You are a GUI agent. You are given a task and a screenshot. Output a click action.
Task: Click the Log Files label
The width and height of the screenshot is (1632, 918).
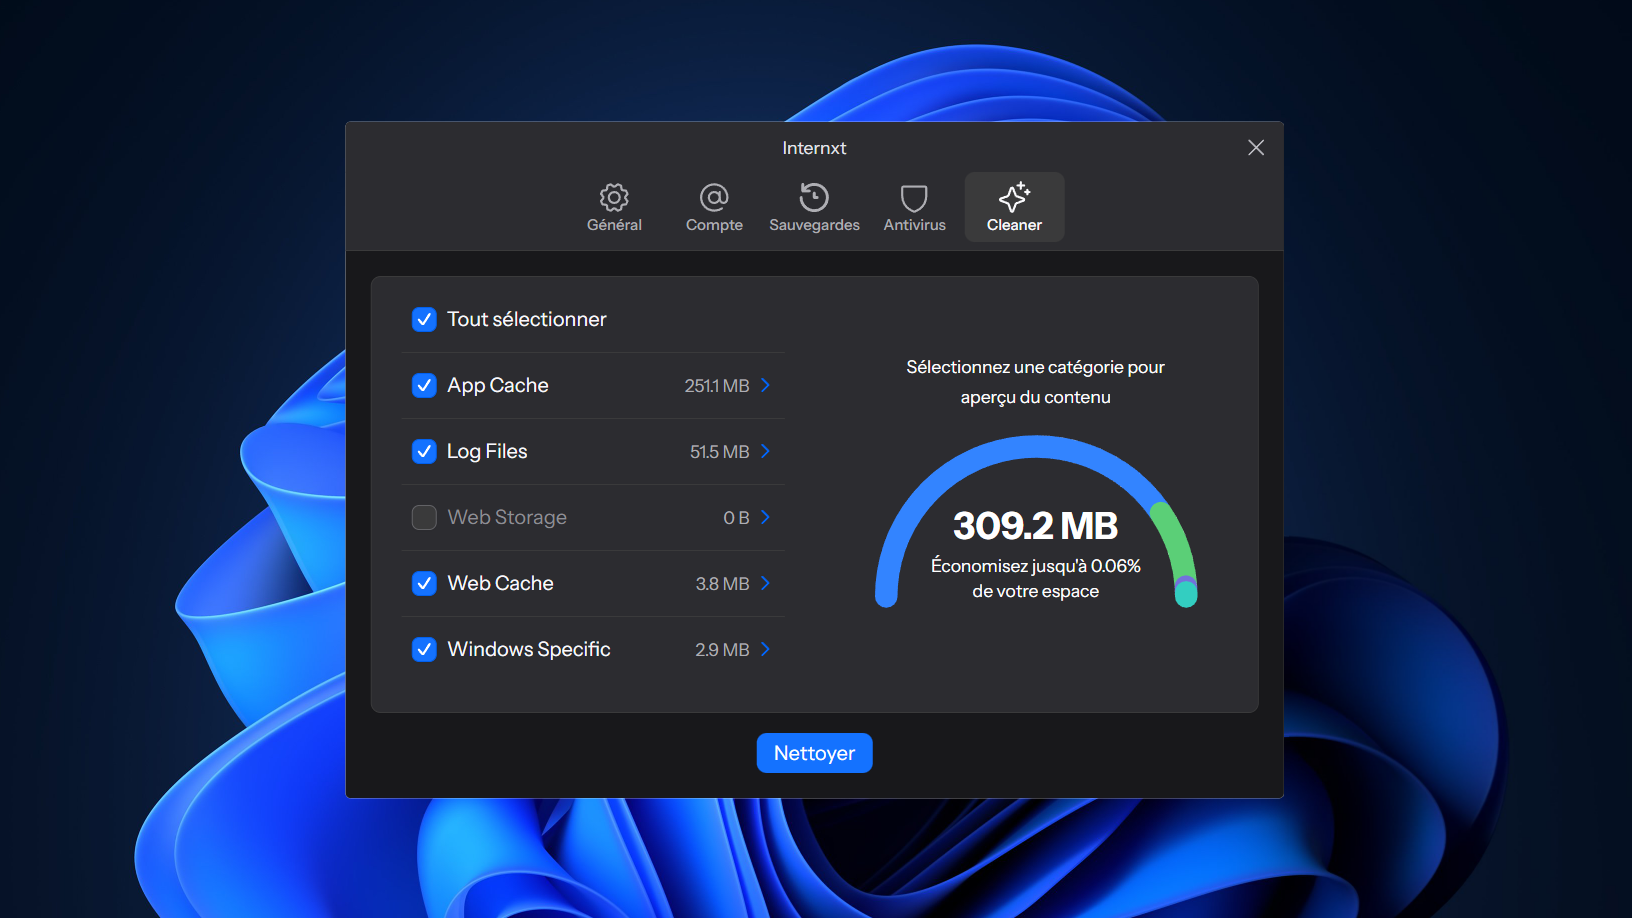pyautogui.click(x=487, y=451)
